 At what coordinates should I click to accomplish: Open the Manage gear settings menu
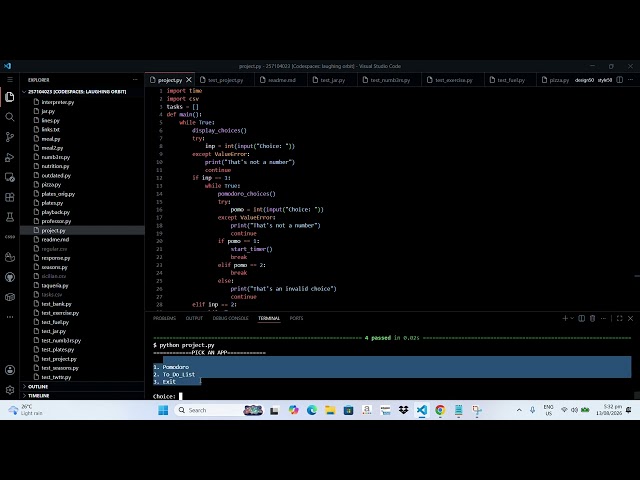(10, 390)
